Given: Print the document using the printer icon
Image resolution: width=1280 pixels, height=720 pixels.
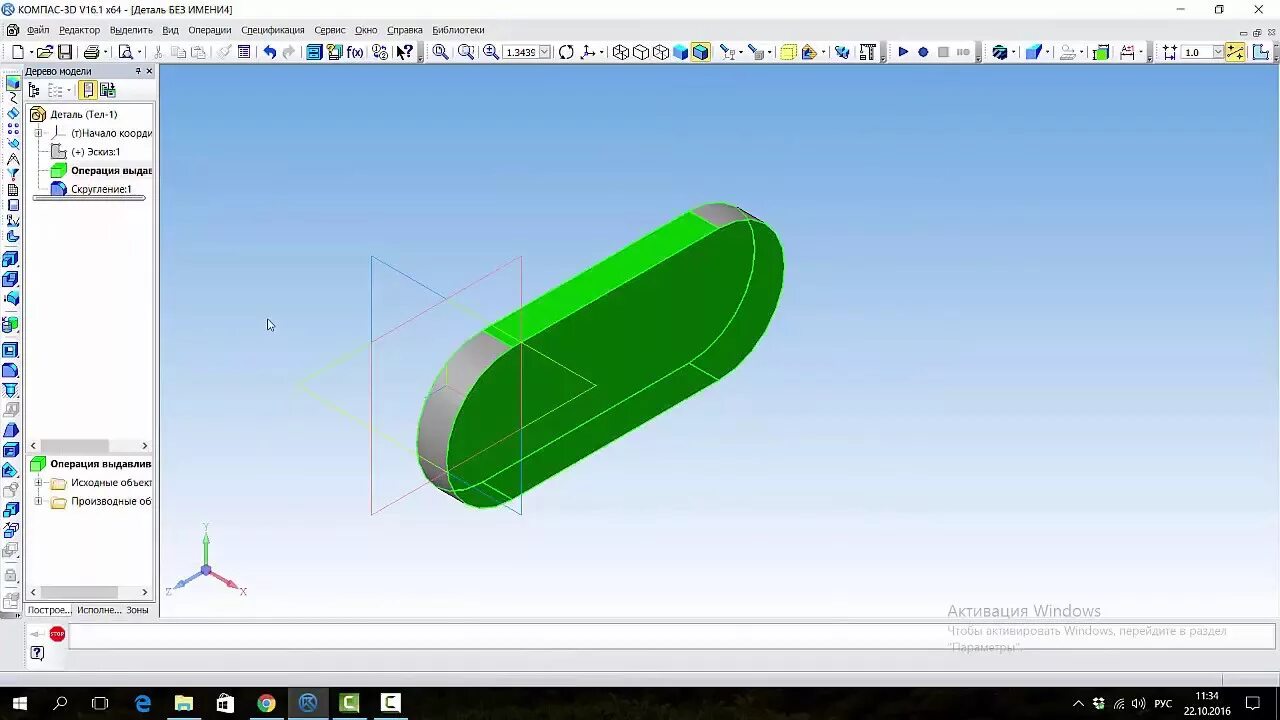Looking at the screenshot, I should tap(91, 52).
